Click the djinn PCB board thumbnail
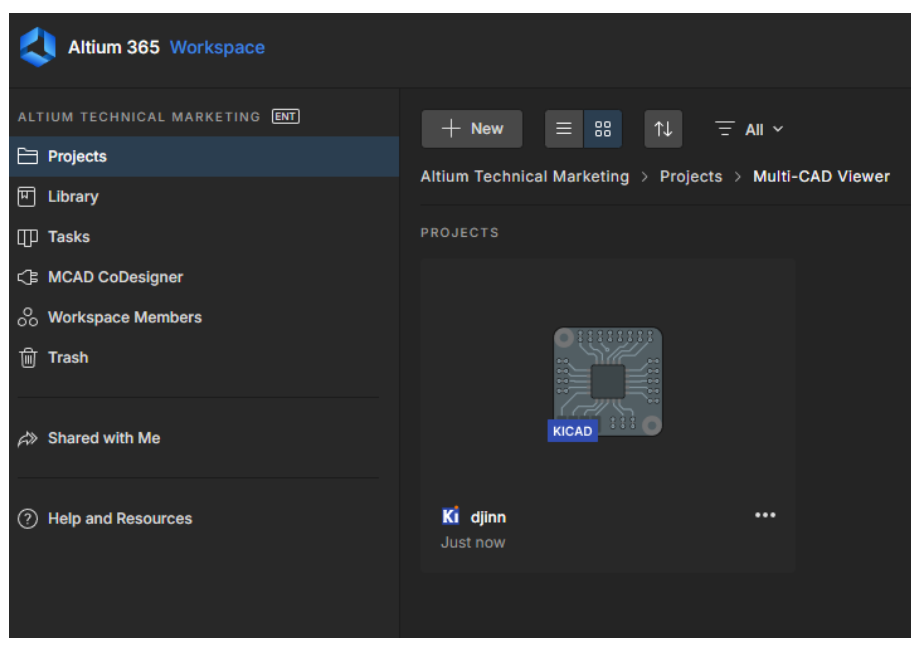Screen dimensions: 922x652 click(607, 382)
